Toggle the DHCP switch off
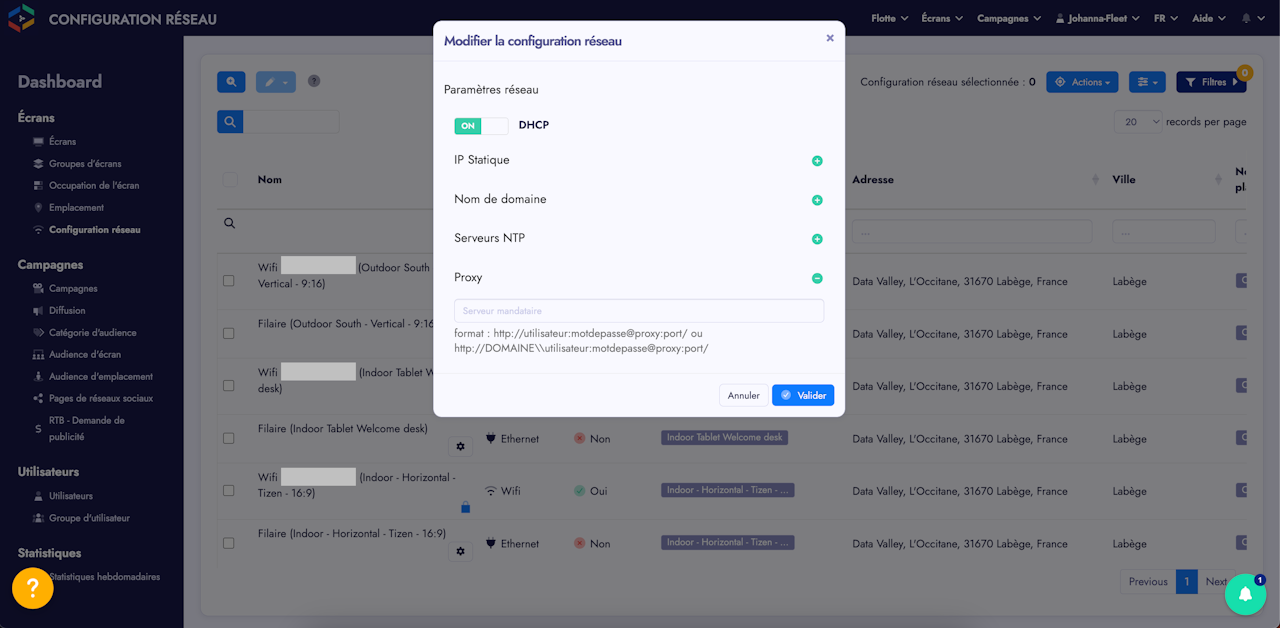1280x628 pixels. pyautogui.click(x=481, y=126)
